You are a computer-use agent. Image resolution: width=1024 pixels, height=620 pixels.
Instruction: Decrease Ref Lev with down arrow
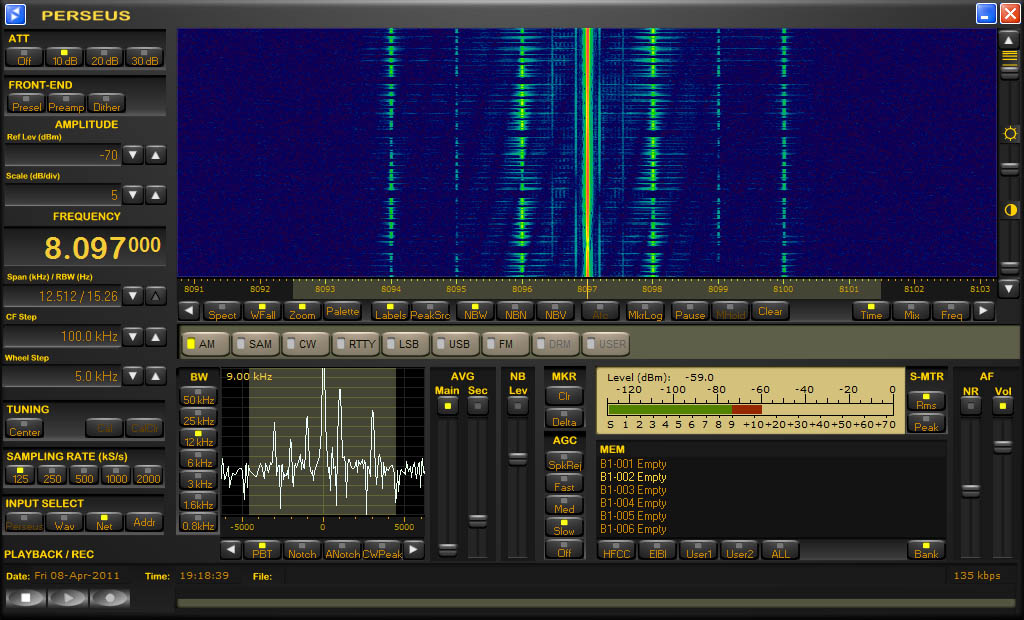[133, 155]
